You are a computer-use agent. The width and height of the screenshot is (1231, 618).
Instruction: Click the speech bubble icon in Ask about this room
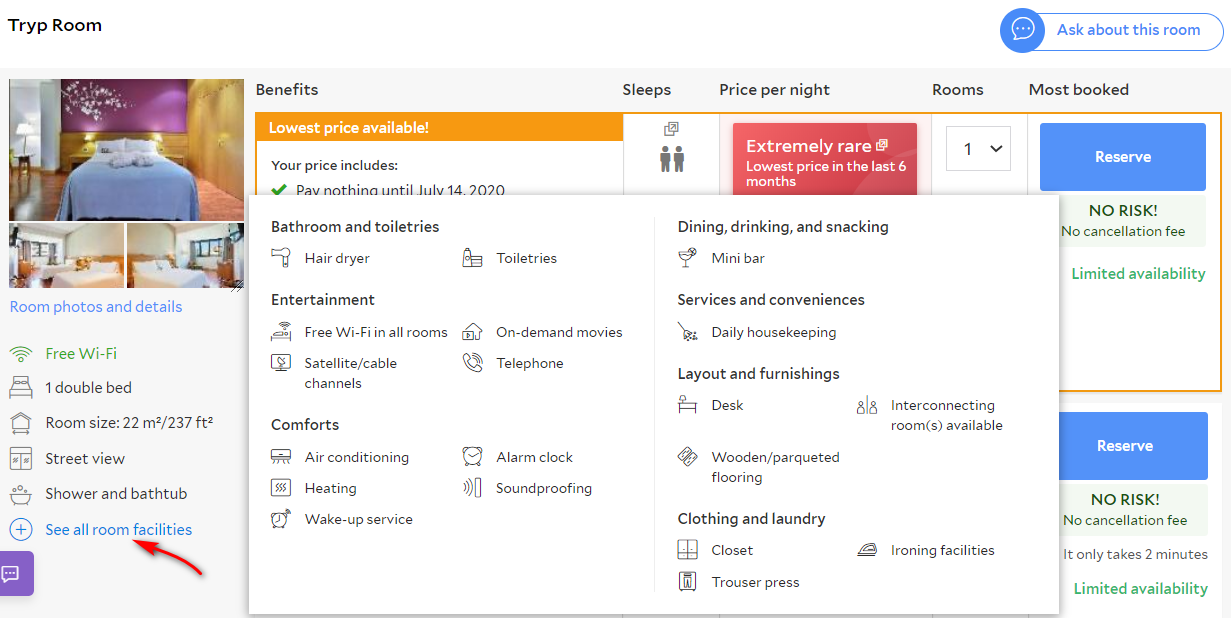pos(1022,30)
